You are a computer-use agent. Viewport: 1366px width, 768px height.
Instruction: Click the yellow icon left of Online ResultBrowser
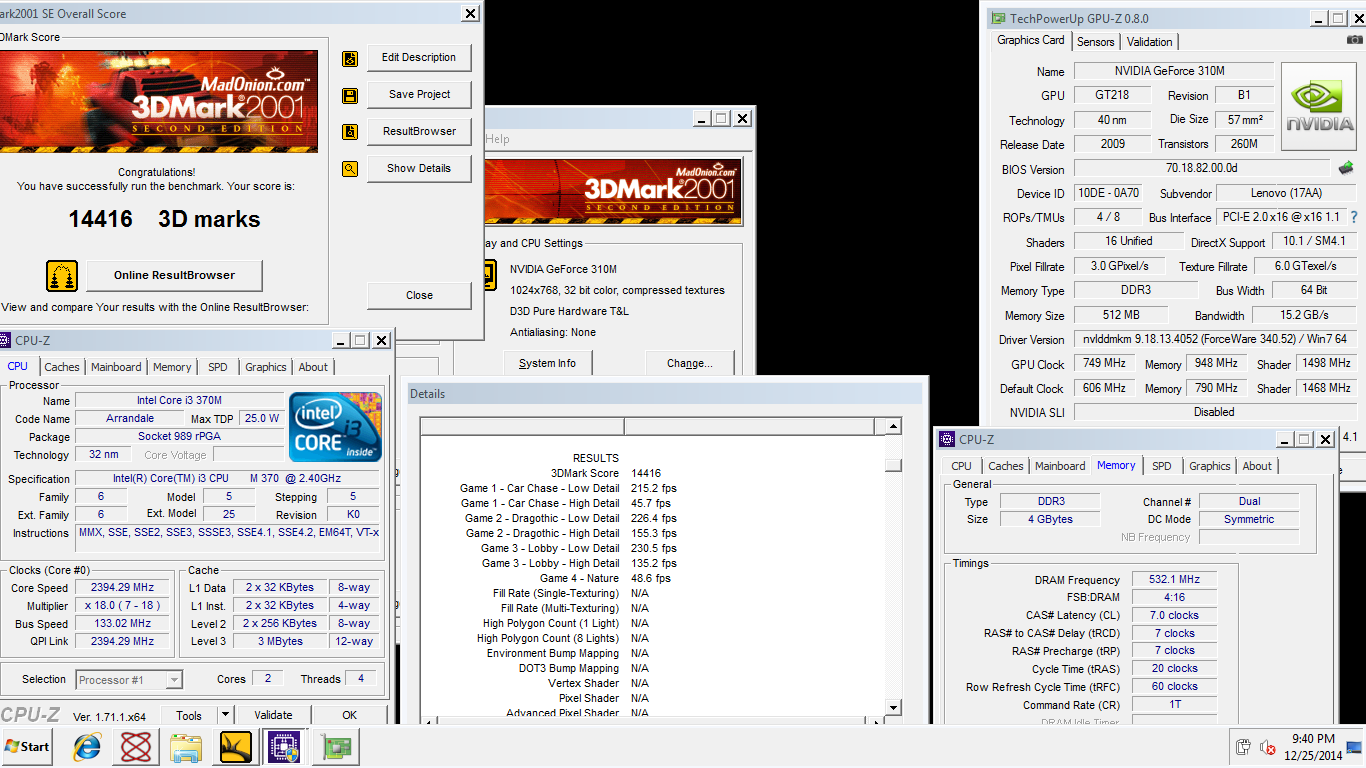(62, 276)
